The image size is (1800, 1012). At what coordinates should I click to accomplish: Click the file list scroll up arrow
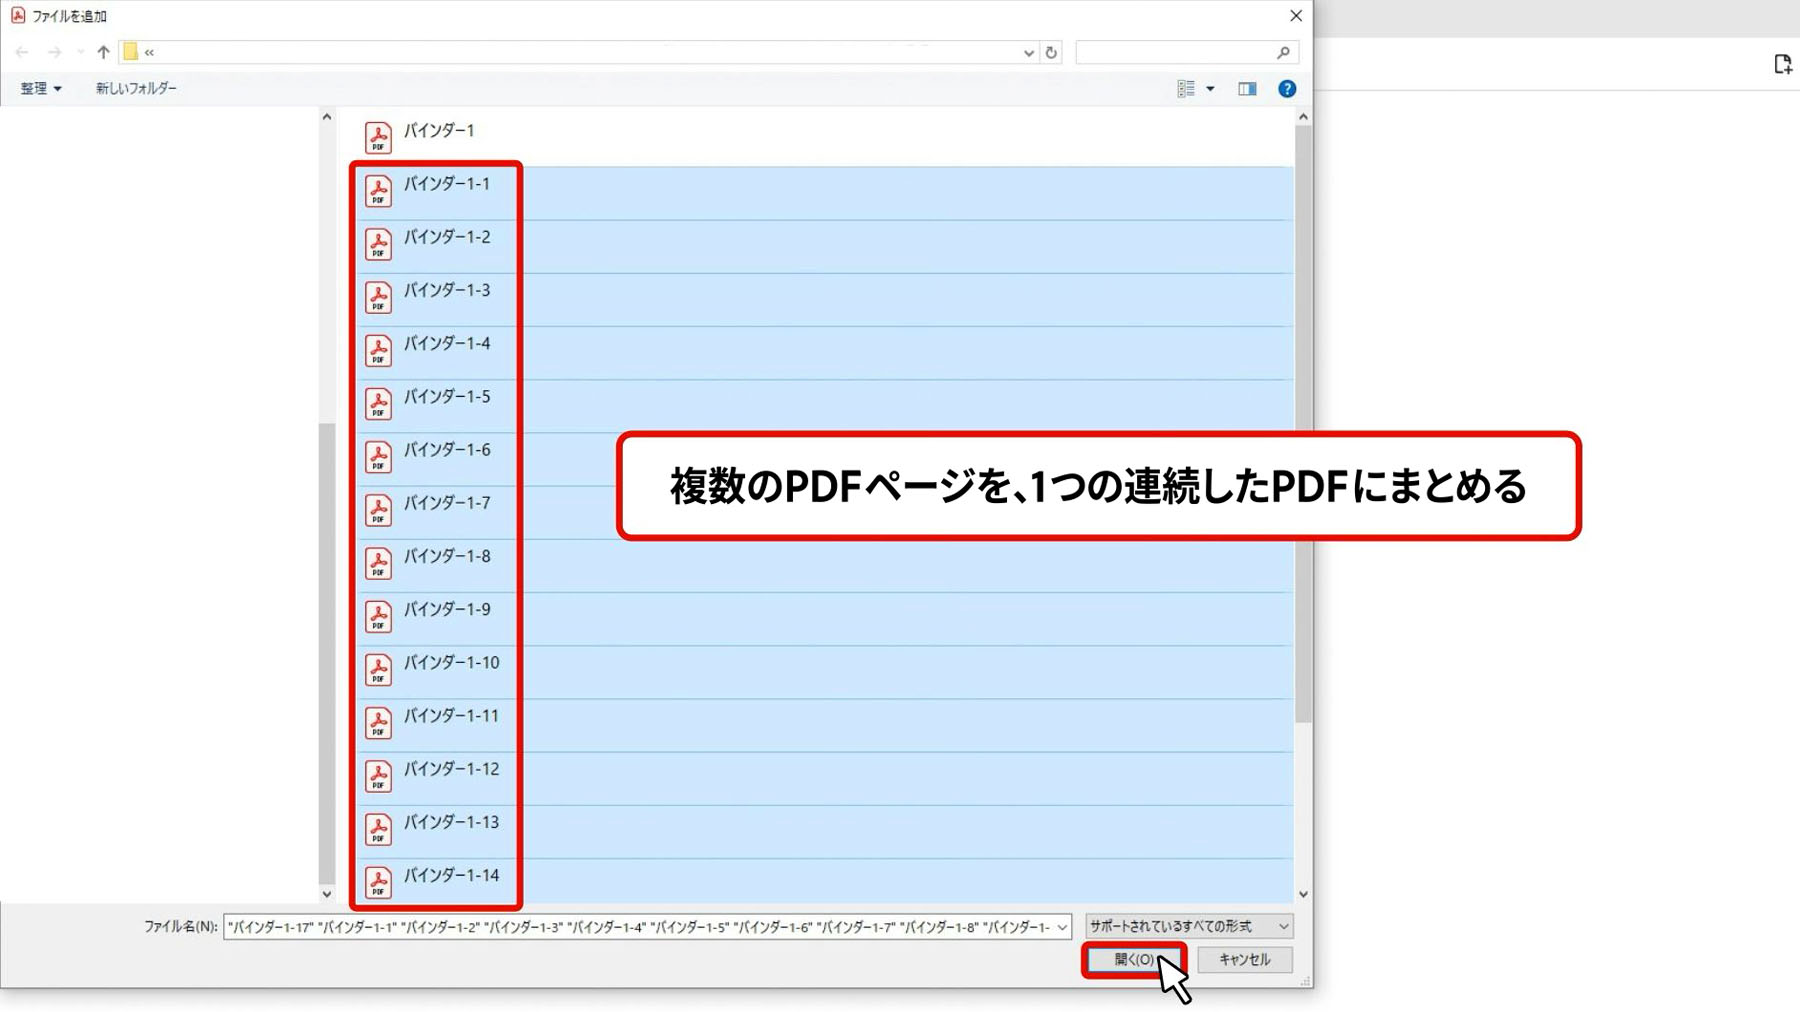[x=1303, y=117]
